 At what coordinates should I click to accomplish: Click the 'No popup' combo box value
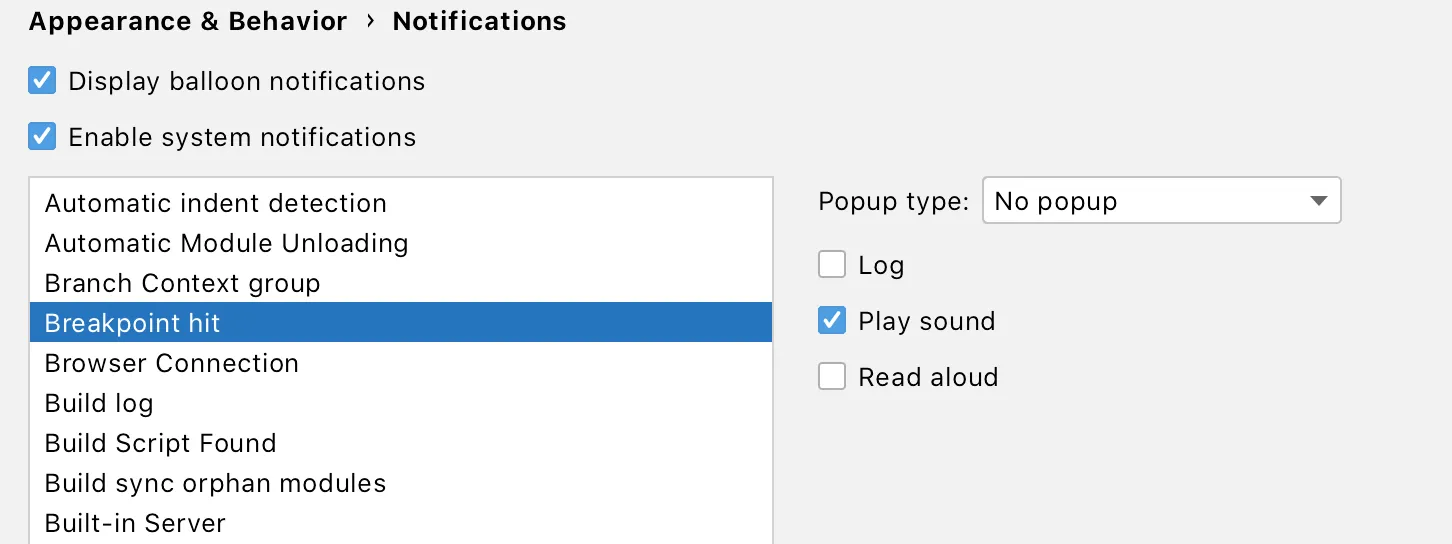point(1140,201)
